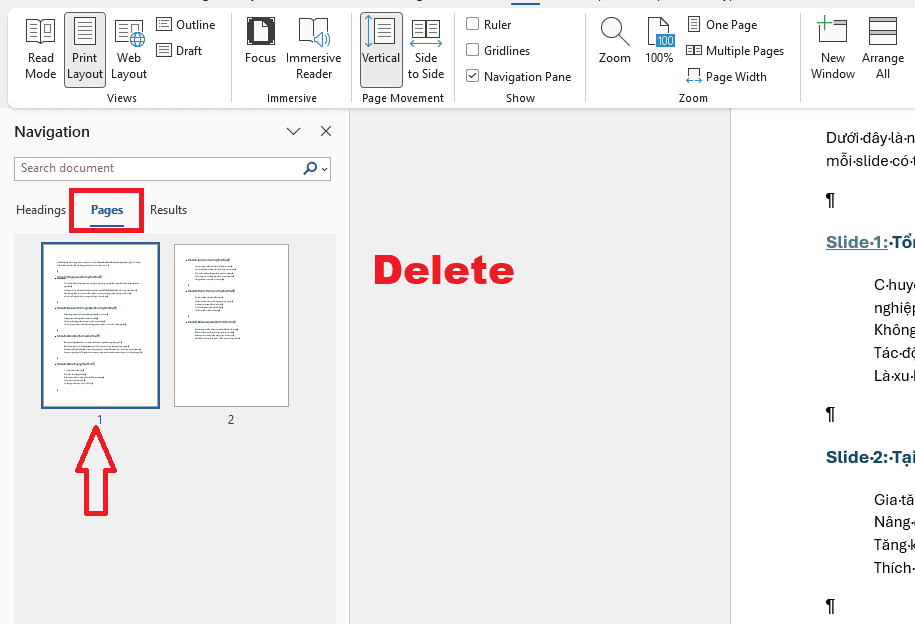Switch to the Results tab

click(x=168, y=210)
